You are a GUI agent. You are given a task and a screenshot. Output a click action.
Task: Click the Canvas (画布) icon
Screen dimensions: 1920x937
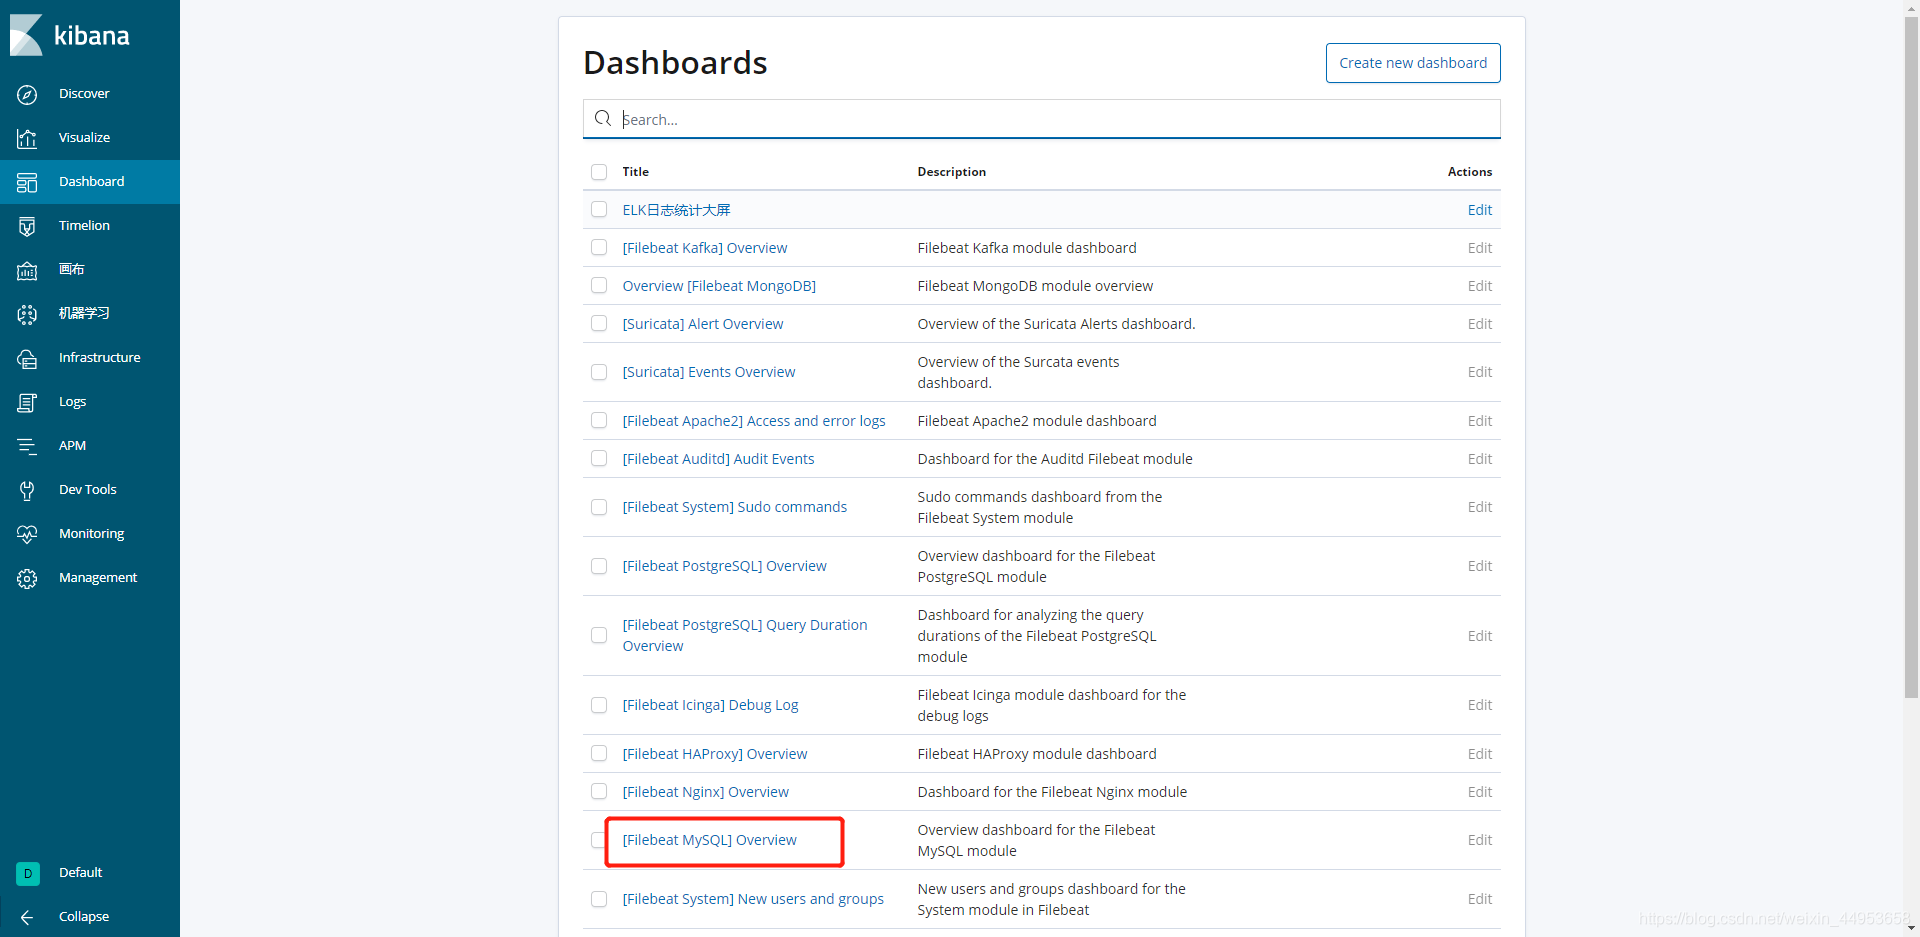[27, 270]
